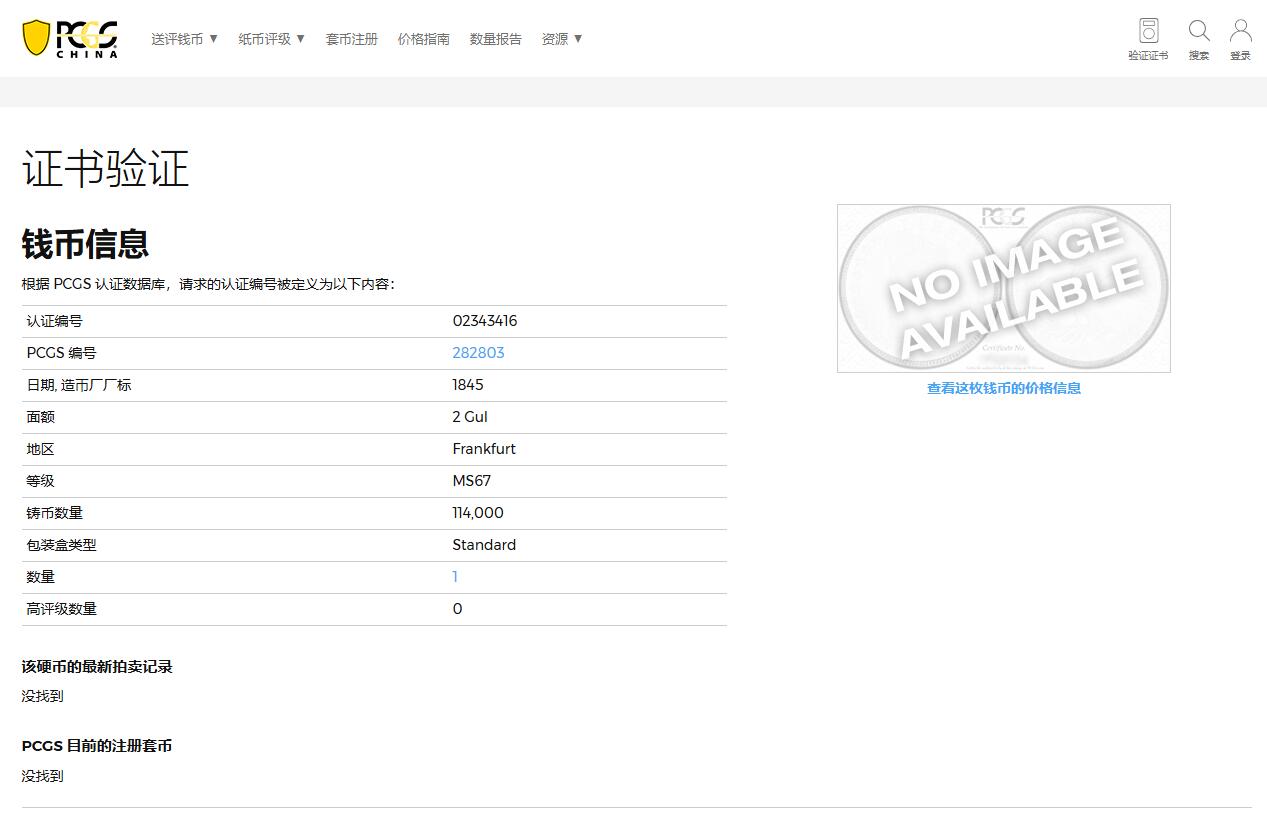1267x823 pixels.
Task: Click the PCGS China shield logo
Action: 70,38
